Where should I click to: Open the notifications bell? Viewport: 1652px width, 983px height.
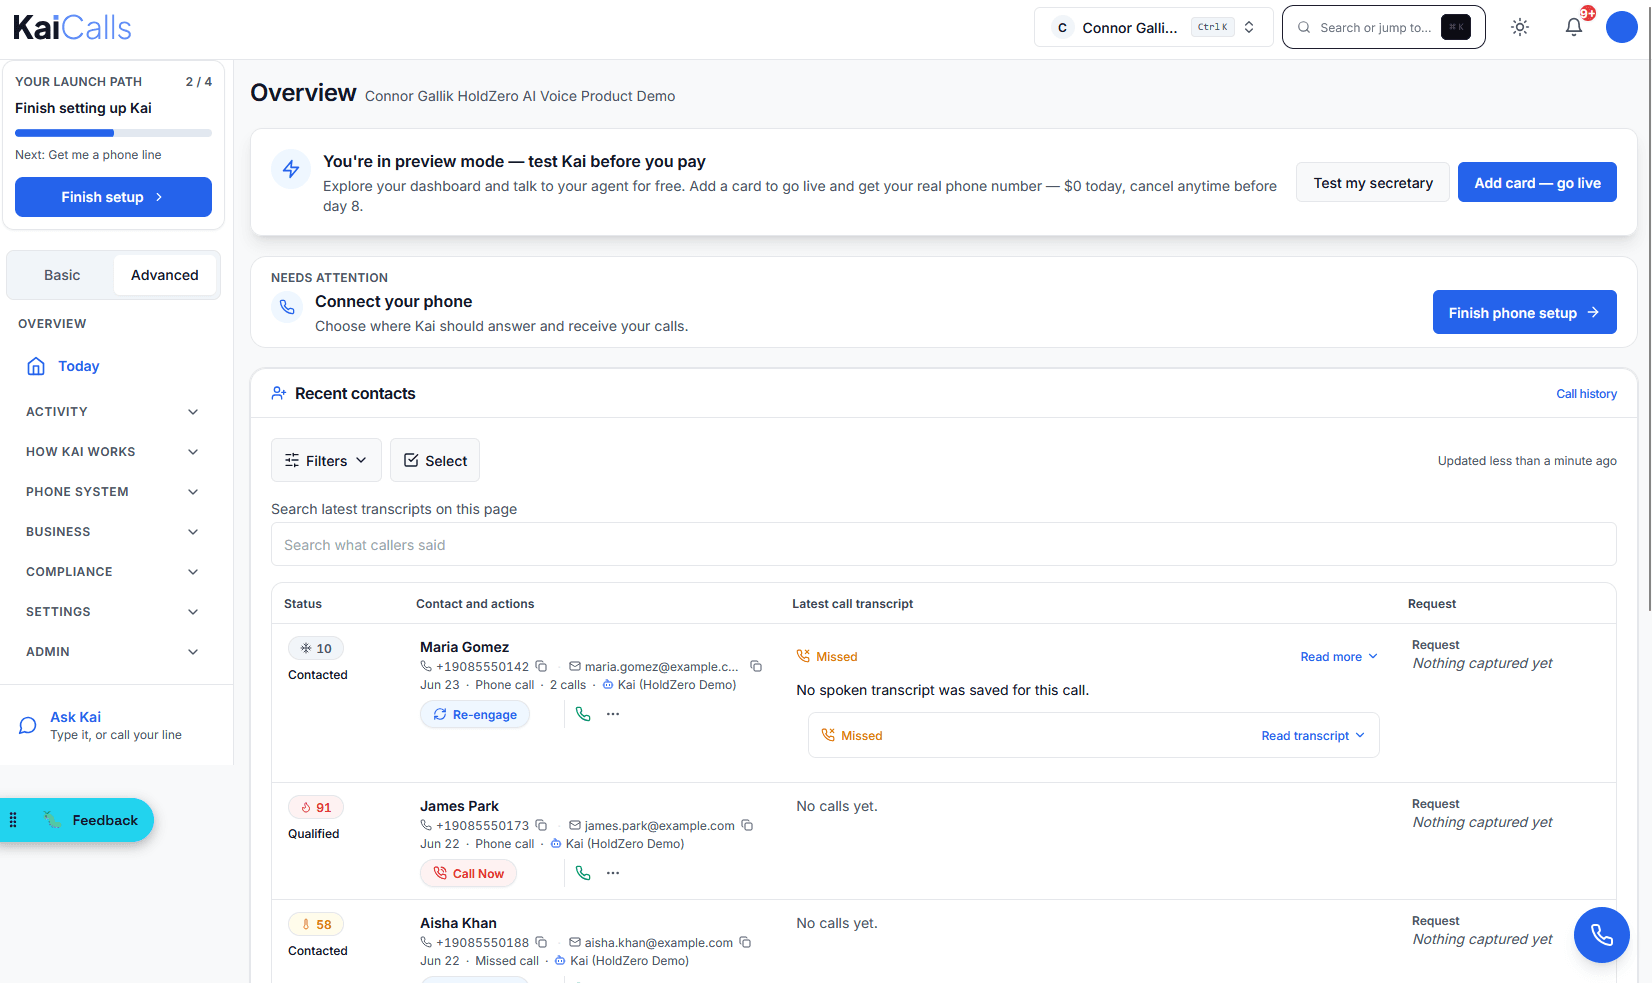tap(1574, 28)
